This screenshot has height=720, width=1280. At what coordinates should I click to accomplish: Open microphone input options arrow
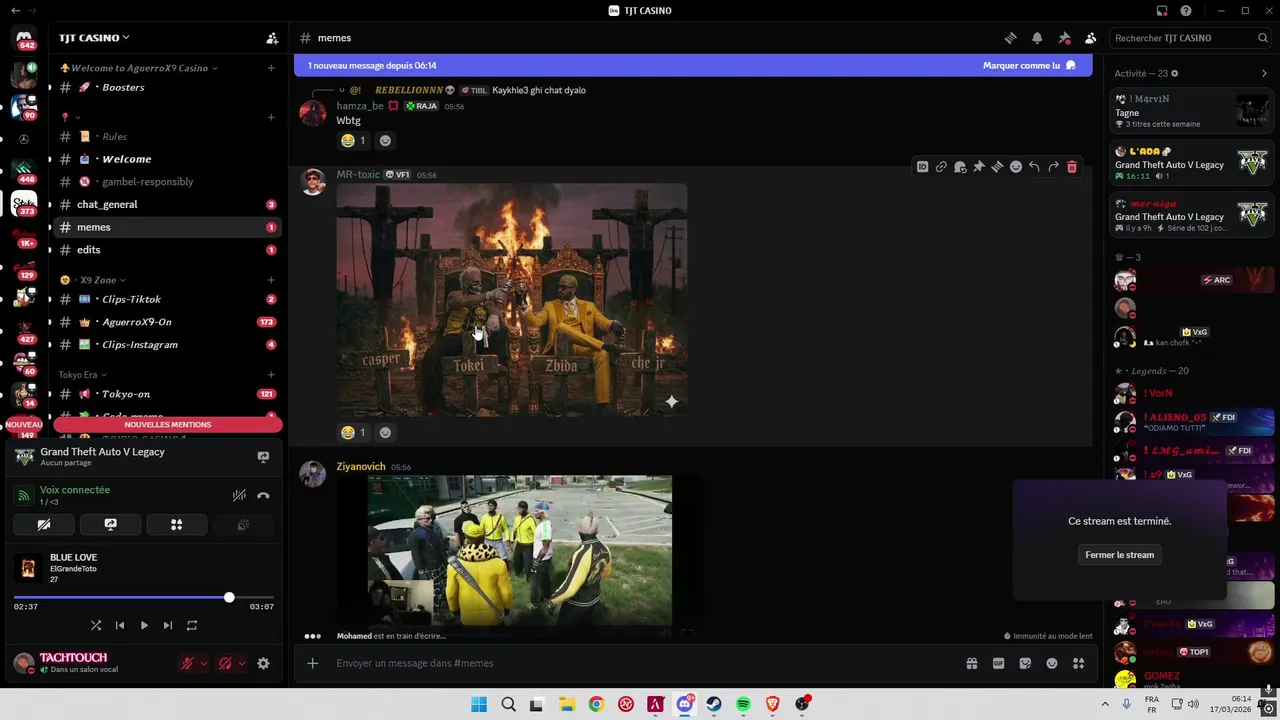click(204, 663)
